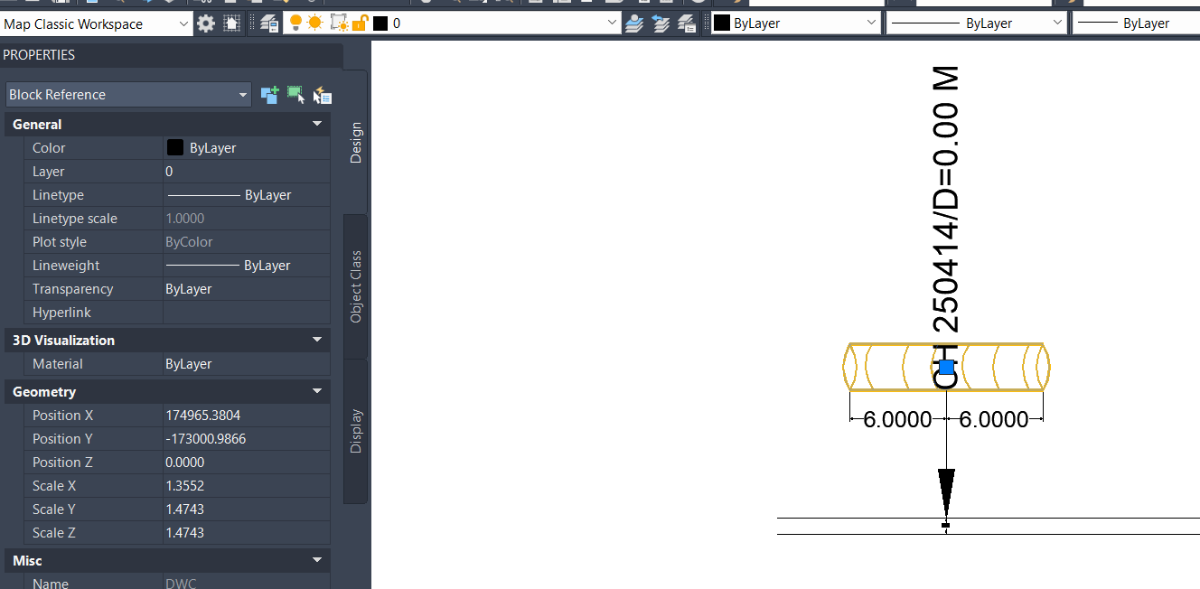1200x589 pixels.
Task: Click Layer Previous icon
Action: [x=660, y=23]
